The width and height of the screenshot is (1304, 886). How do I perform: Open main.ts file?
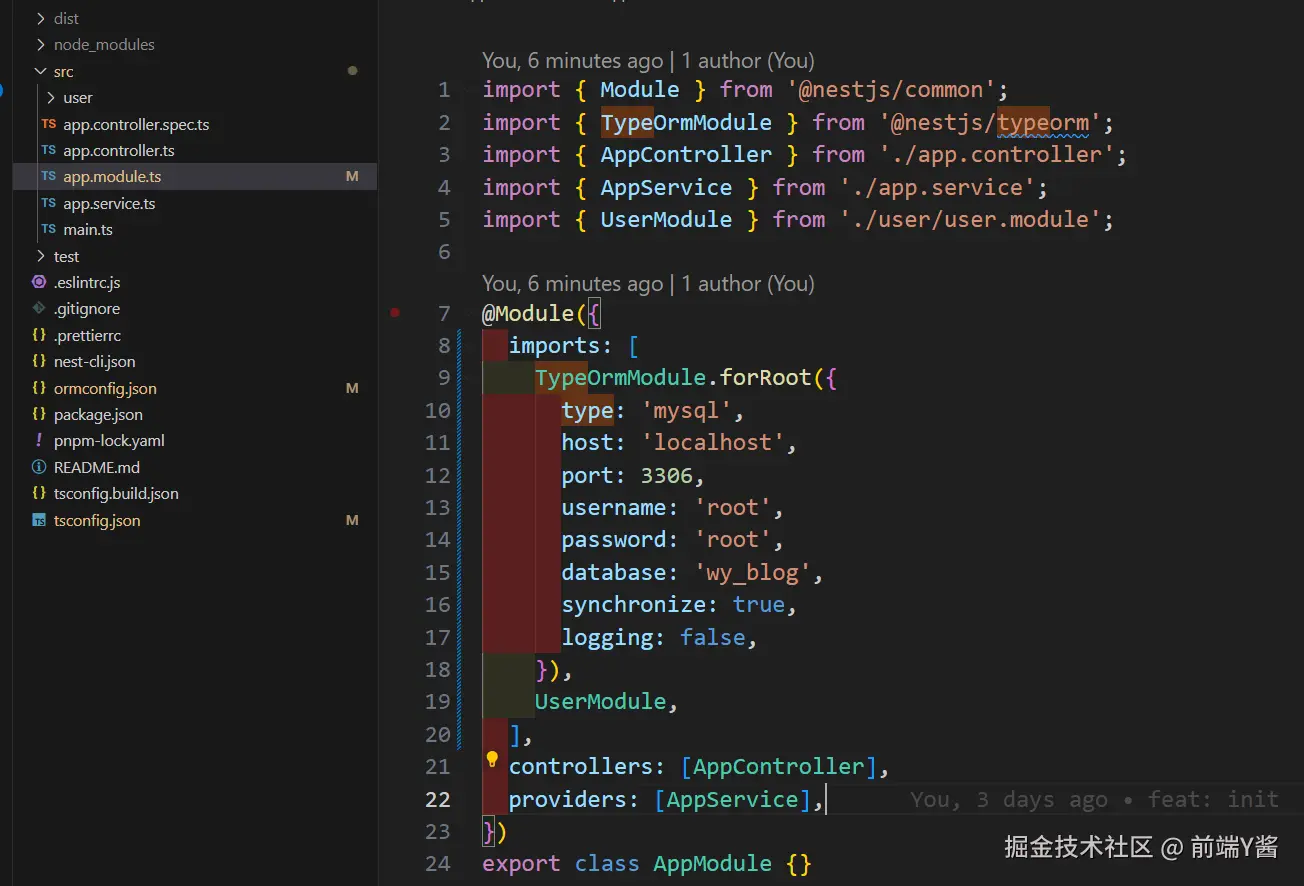pos(88,230)
